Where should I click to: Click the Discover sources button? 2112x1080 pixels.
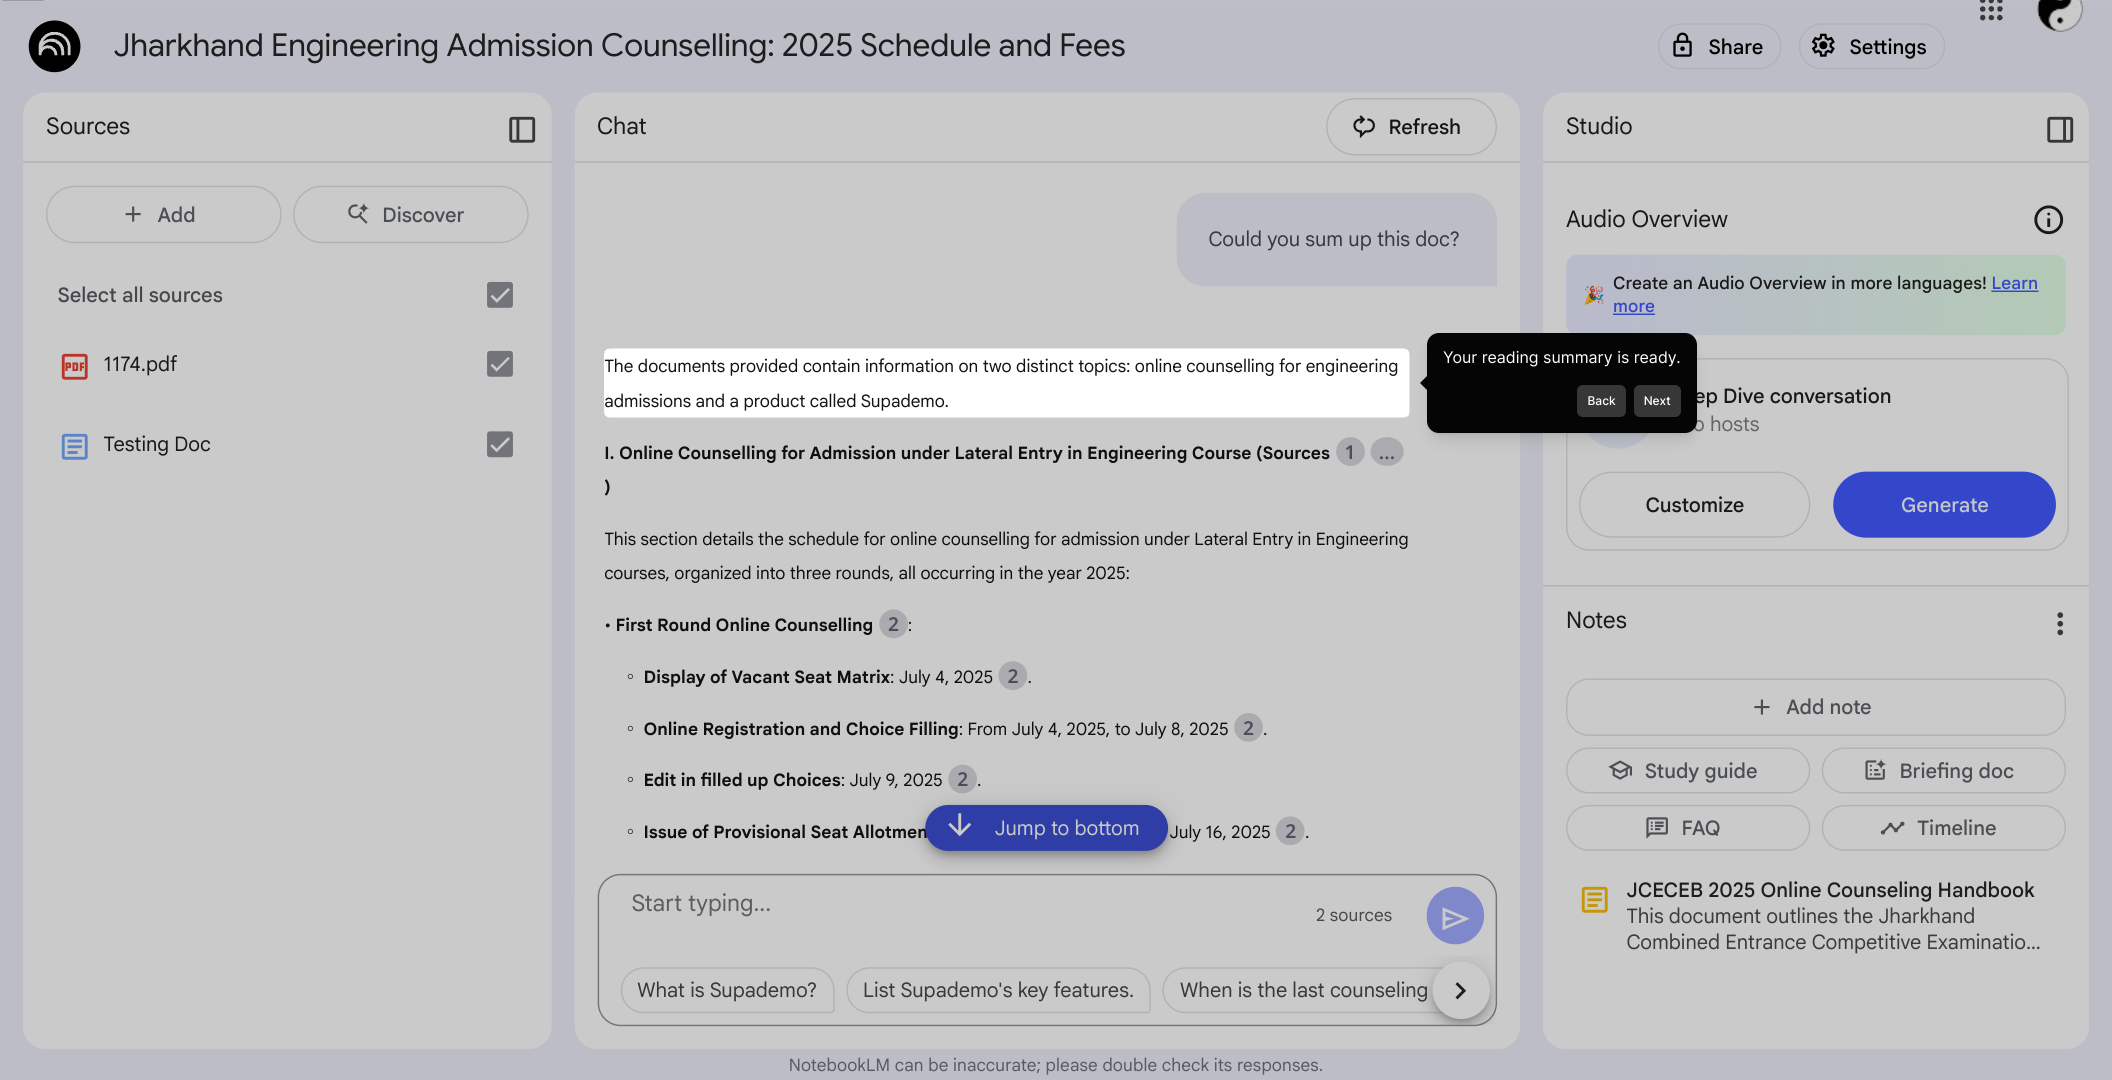[x=411, y=215]
